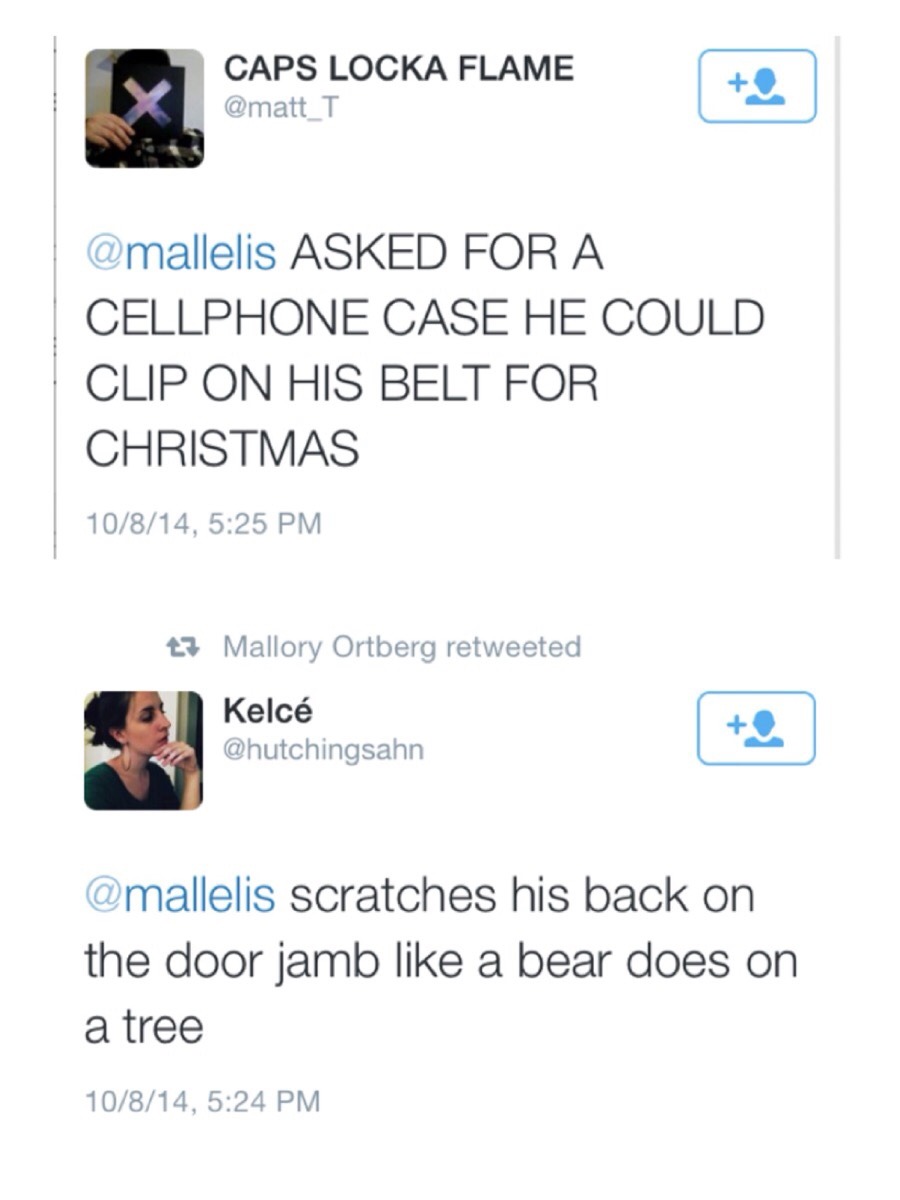This screenshot has width=900, height=1200.
Task: Open @mallelis mention in the bear tweet
Action: pyautogui.click(x=180, y=895)
